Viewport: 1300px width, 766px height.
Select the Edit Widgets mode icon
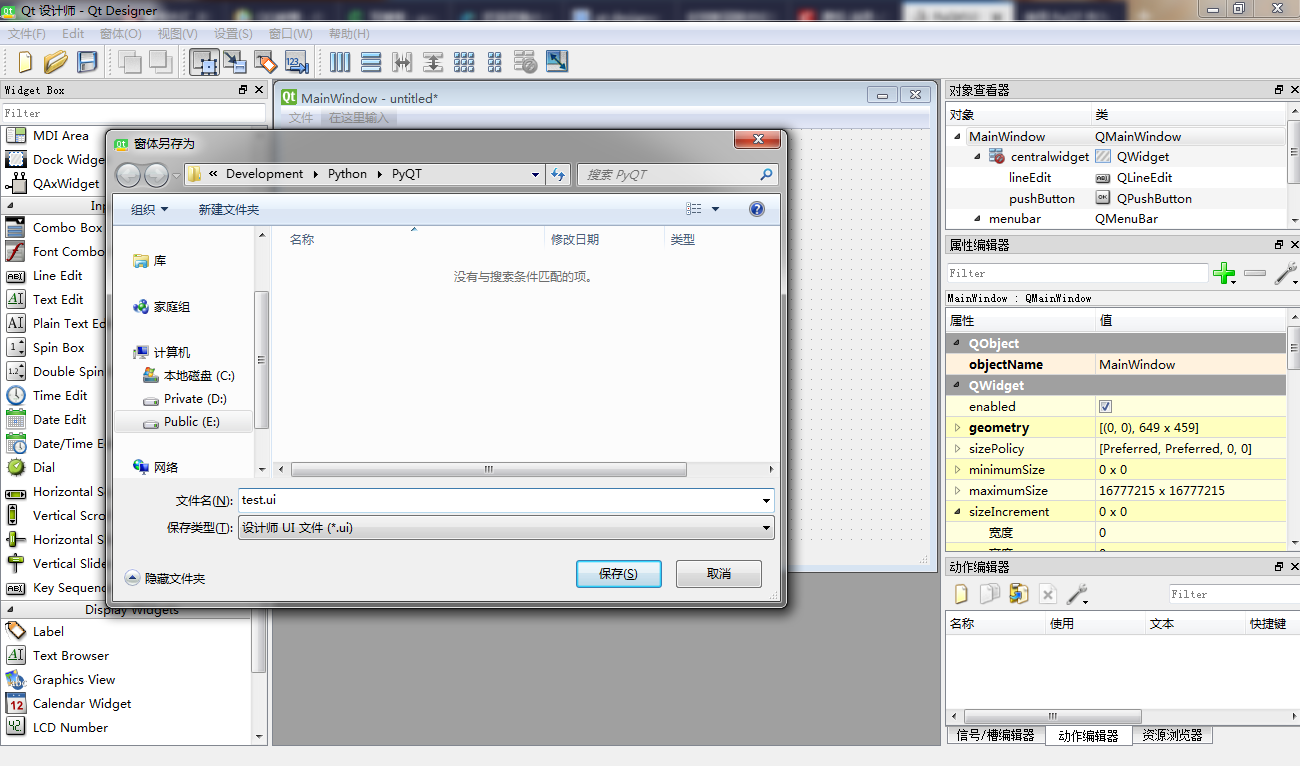(205, 62)
